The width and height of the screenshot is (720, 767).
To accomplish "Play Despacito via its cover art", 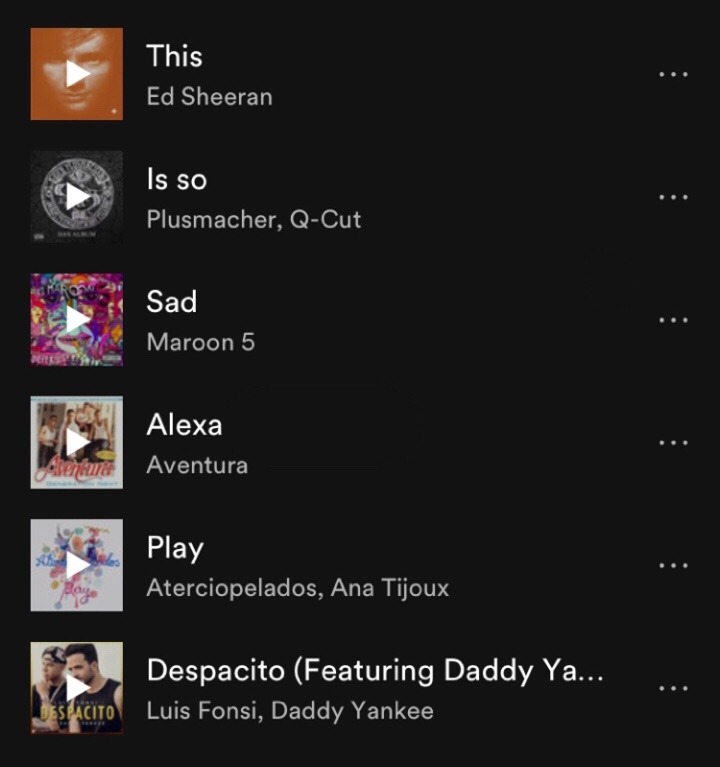I will point(77,688).
